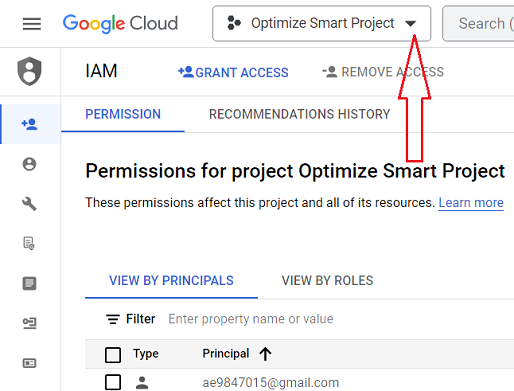Click the user icon beside ae9847015@gmail.com

(142, 383)
